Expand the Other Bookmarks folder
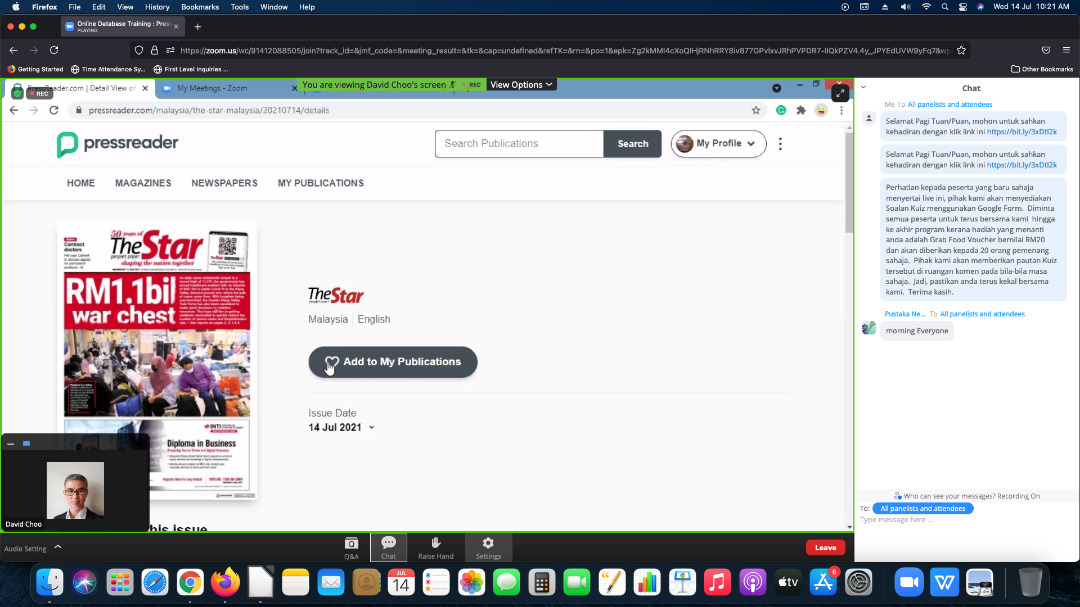The image size is (1080, 607). 1041,69
